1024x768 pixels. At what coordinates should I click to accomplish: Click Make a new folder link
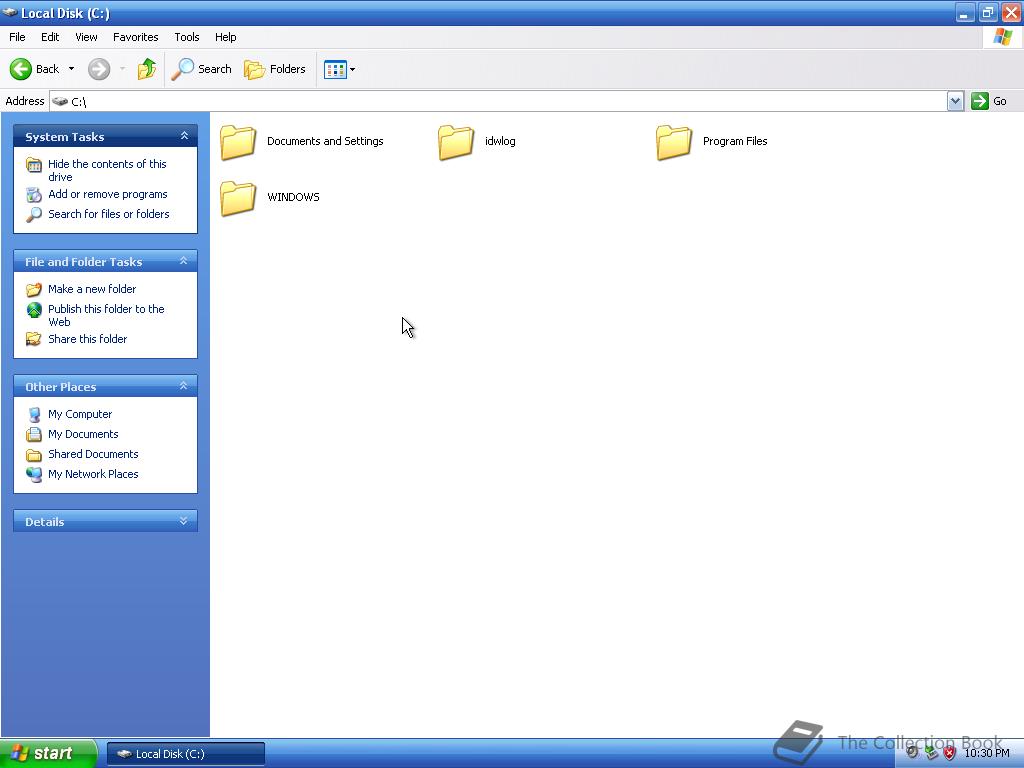point(92,289)
